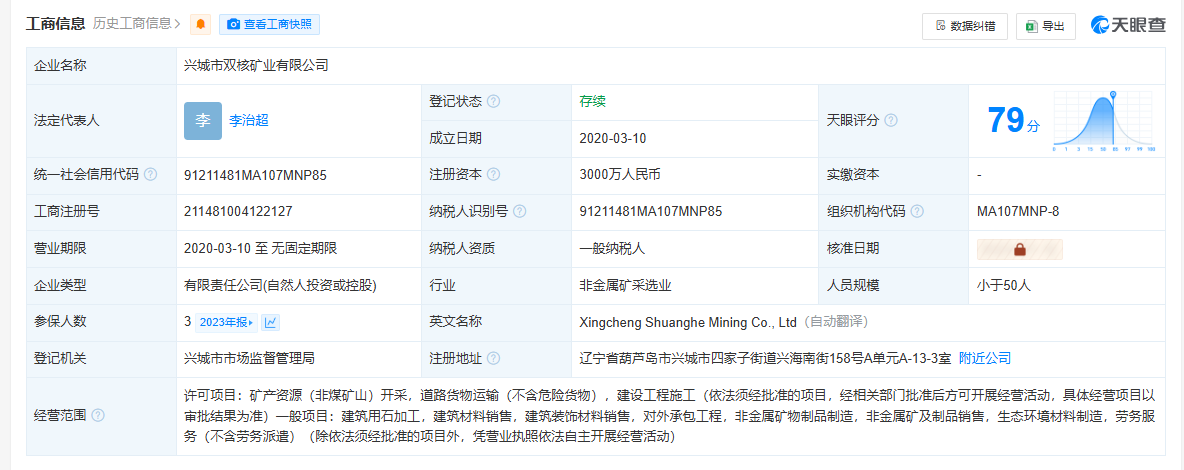The width and height of the screenshot is (1184, 470).
Task: Click industry value 非金属矿采选业
Action: (625, 285)
